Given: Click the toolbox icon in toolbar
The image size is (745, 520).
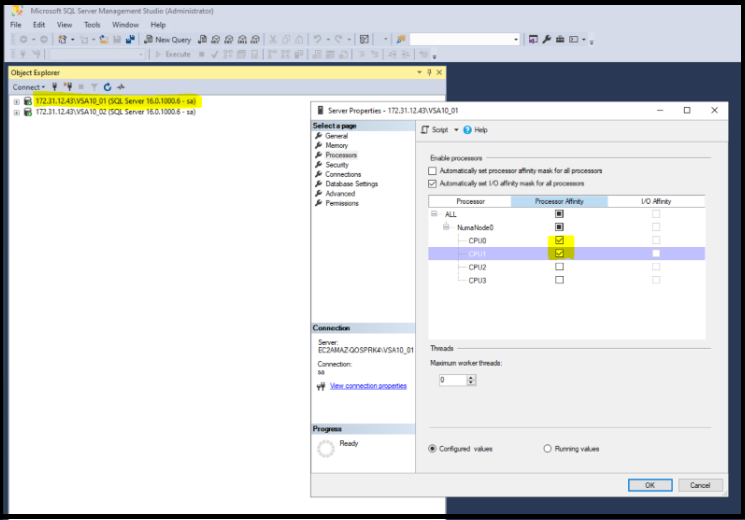Looking at the screenshot, I should point(560,39).
